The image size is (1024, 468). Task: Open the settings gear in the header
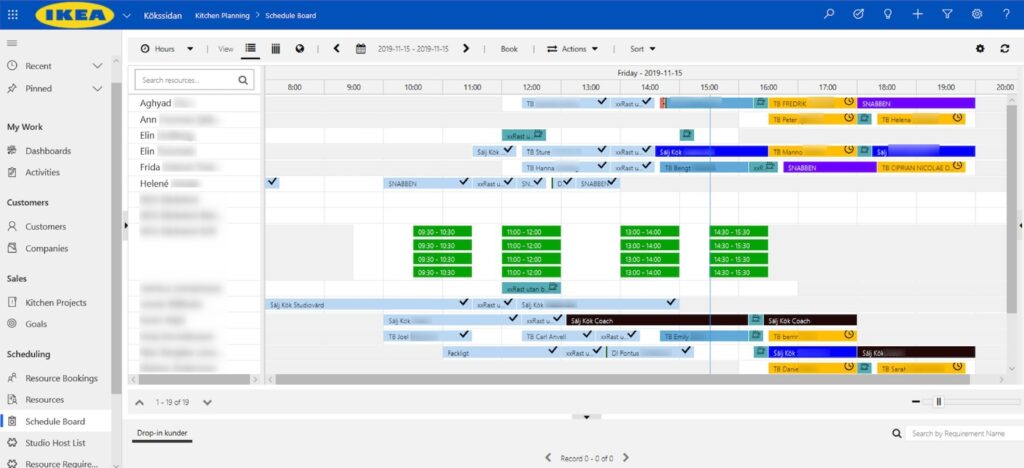pyautogui.click(x=977, y=14)
